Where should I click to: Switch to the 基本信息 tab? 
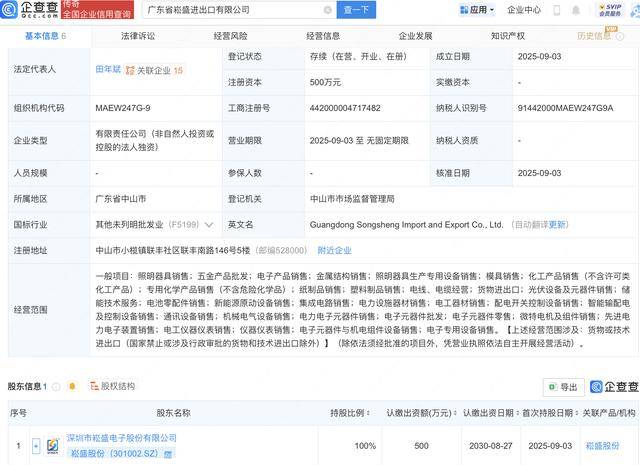pyautogui.click(x=45, y=36)
